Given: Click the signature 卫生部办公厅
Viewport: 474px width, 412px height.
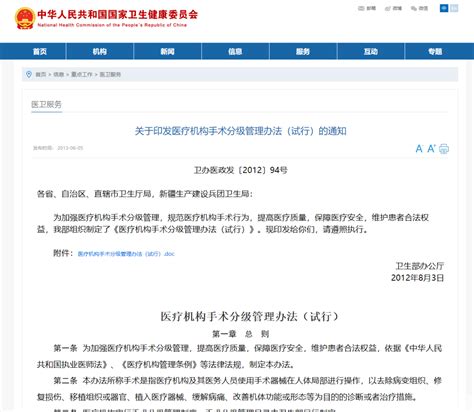Looking at the screenshot, I should pos(419,266).
